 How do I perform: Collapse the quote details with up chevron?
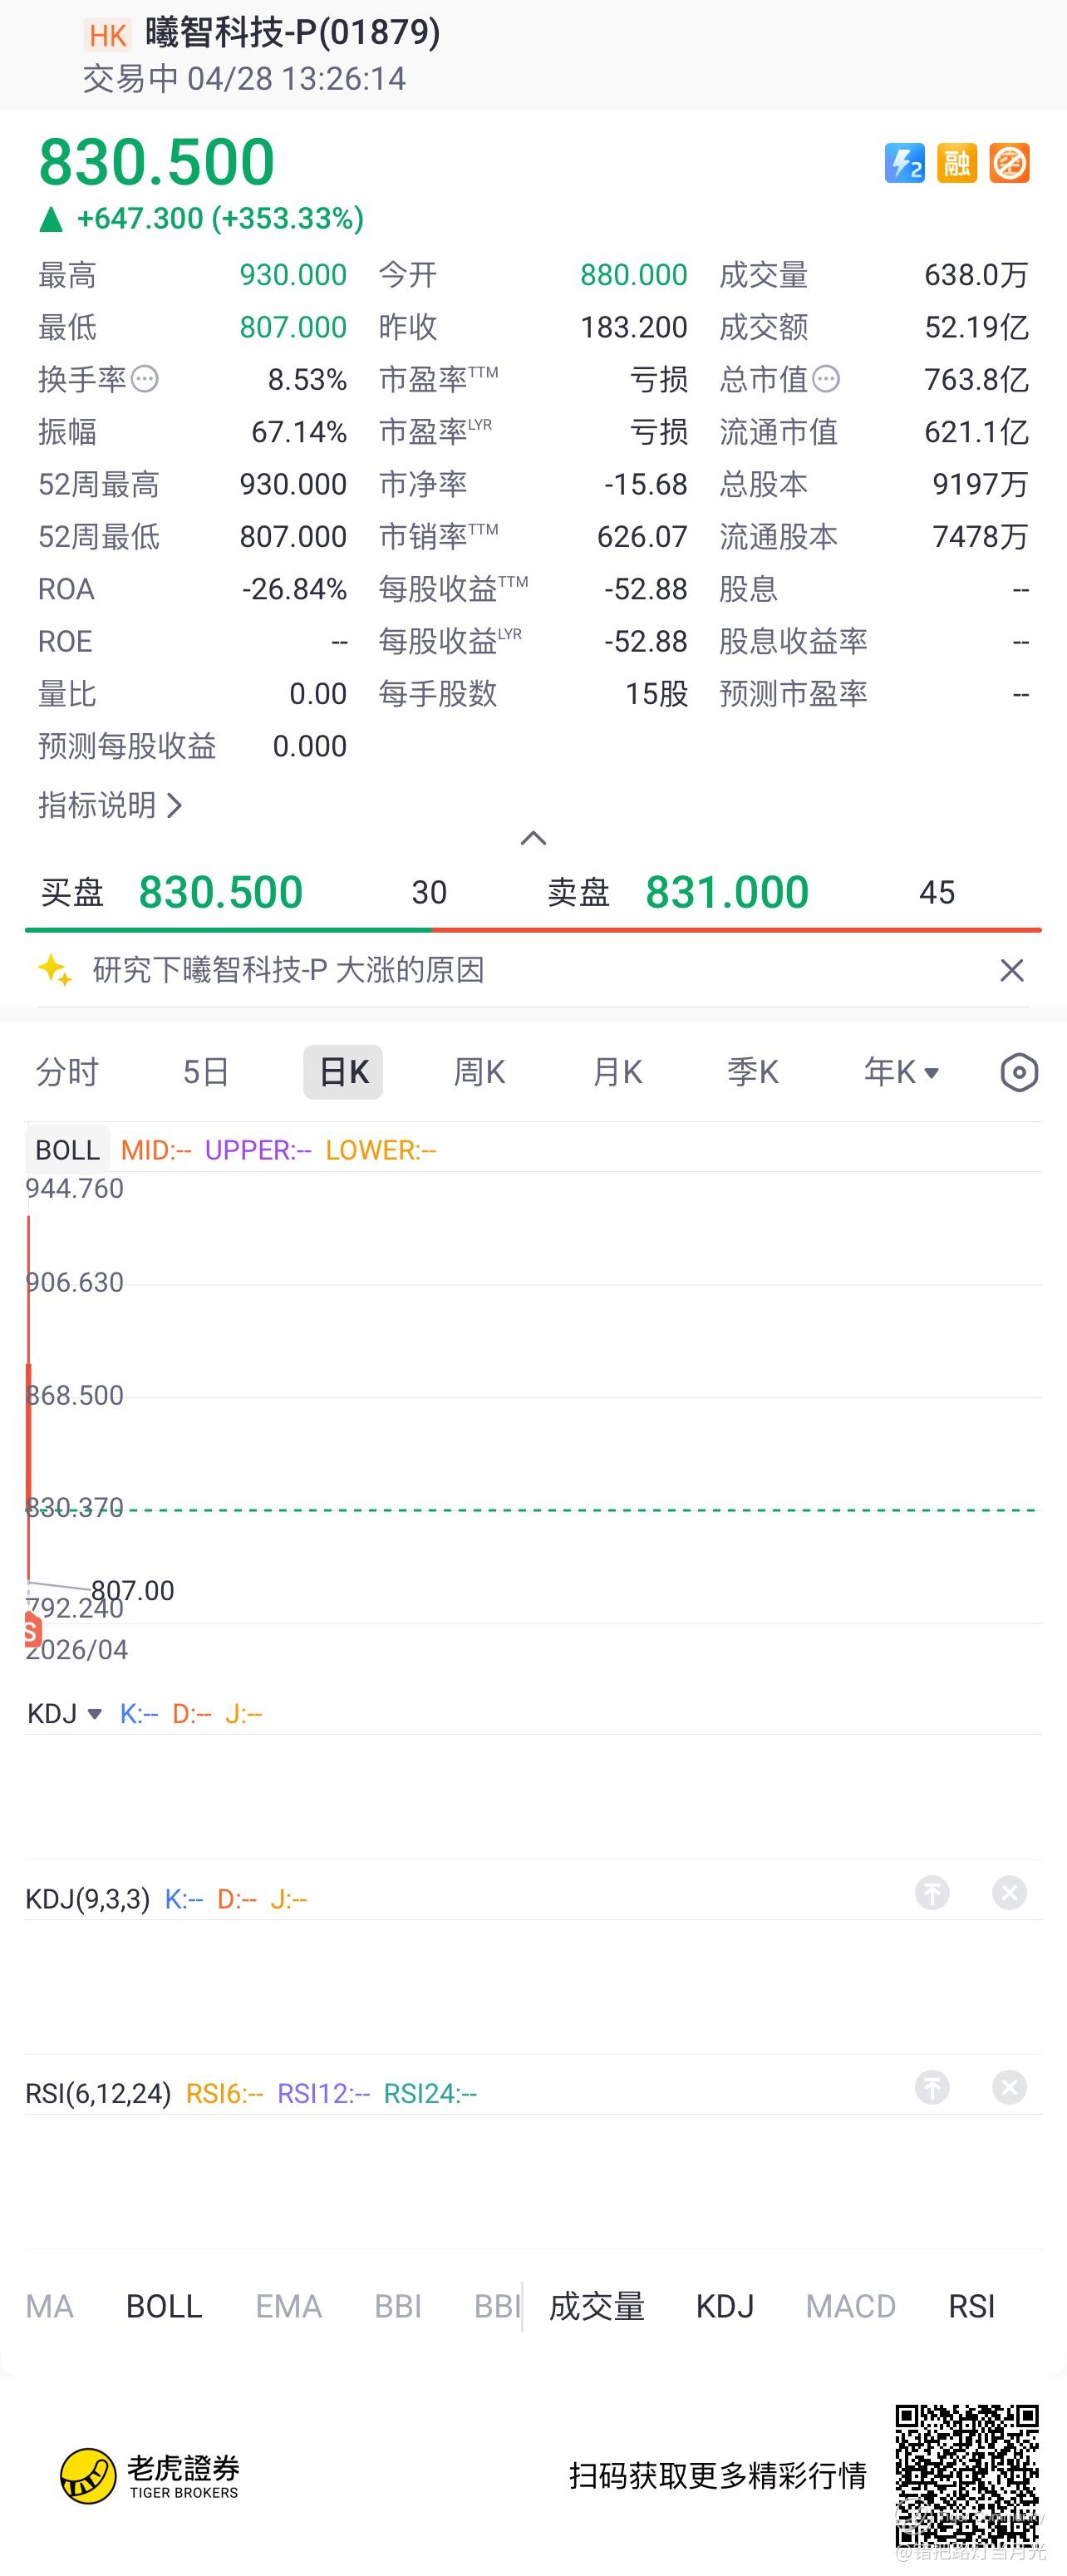coord(534,838)
